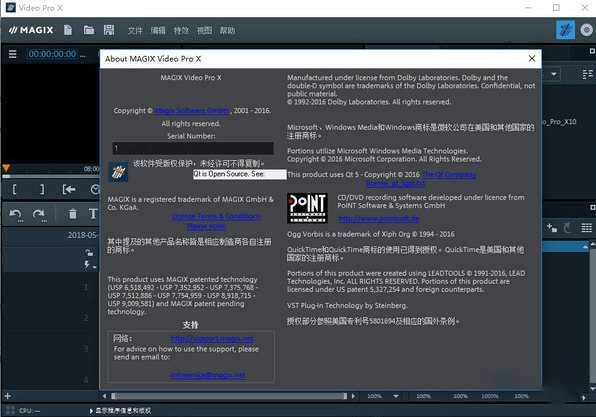
Task: Click the new project document icon
Action: tap(68, 30)
